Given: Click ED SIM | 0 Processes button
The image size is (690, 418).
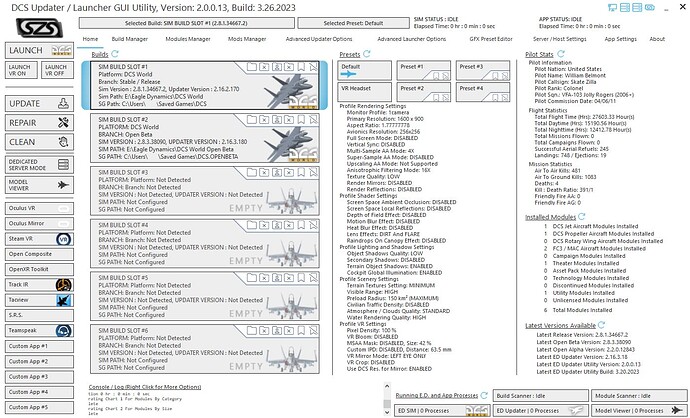Looking at the screenshot, I should (x=442, y=411).
